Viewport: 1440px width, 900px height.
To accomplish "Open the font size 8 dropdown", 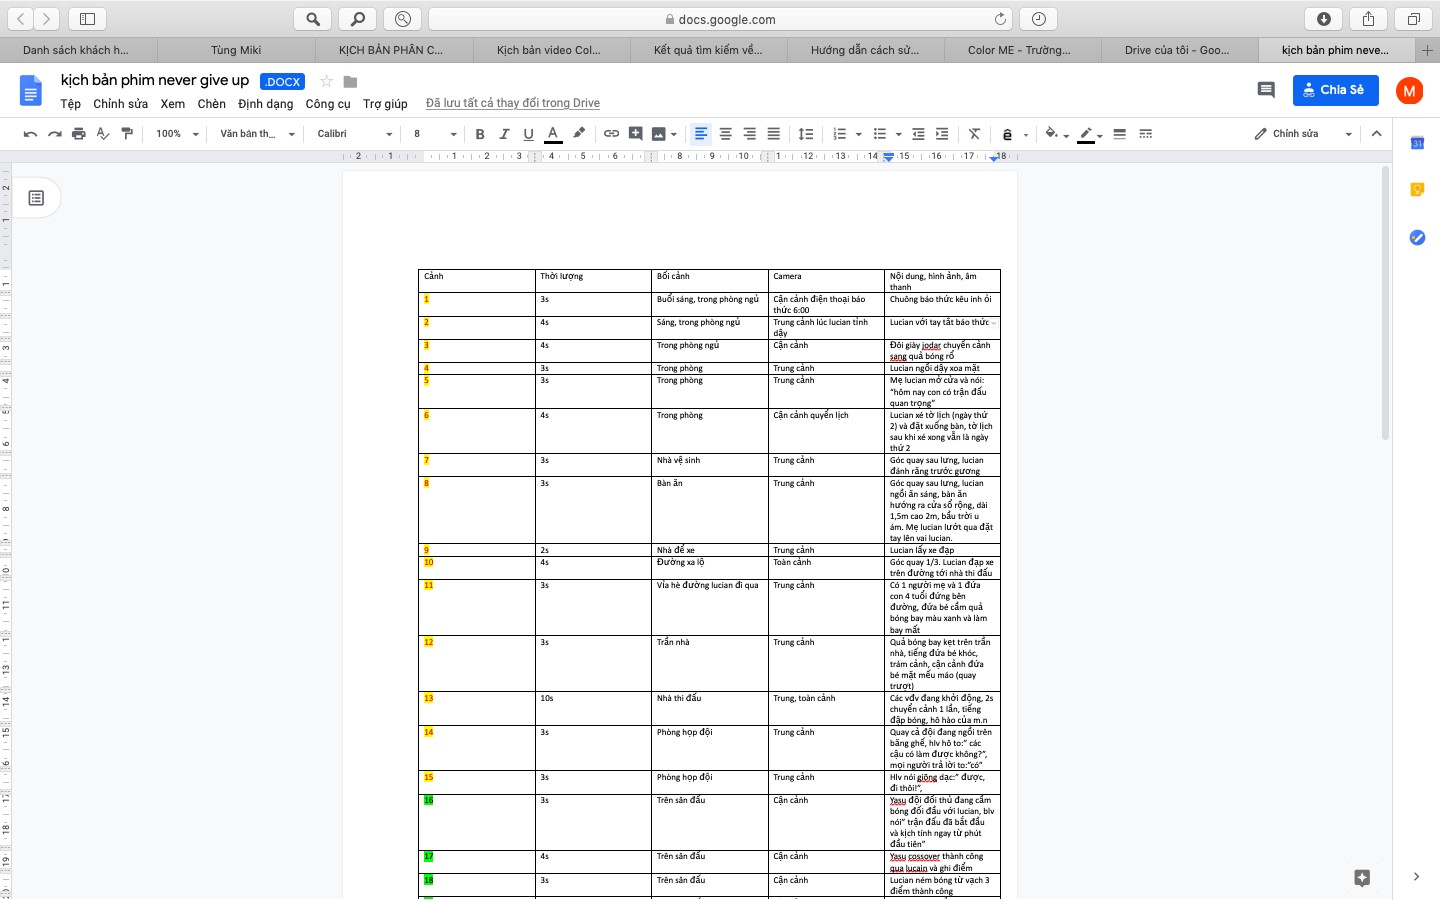I will click(x=435, y=134).
